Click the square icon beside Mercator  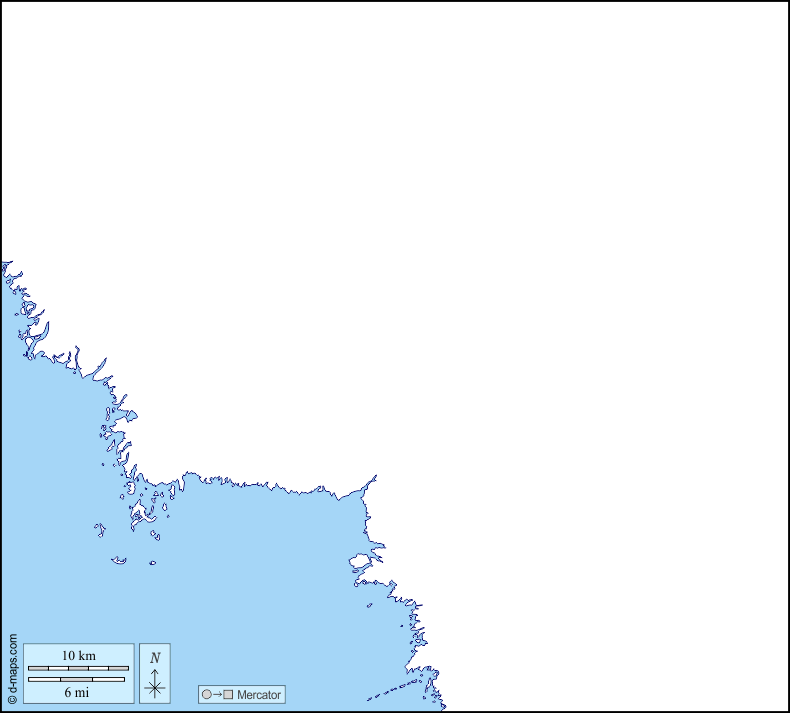pyautogui.click(x=228, y=695)
